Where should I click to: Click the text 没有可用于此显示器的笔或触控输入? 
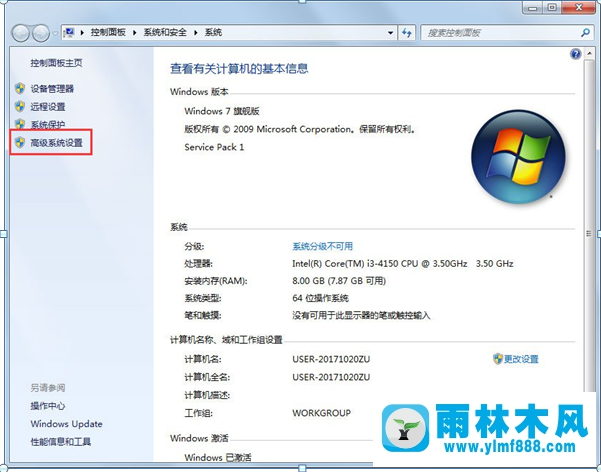coord(361,316)
